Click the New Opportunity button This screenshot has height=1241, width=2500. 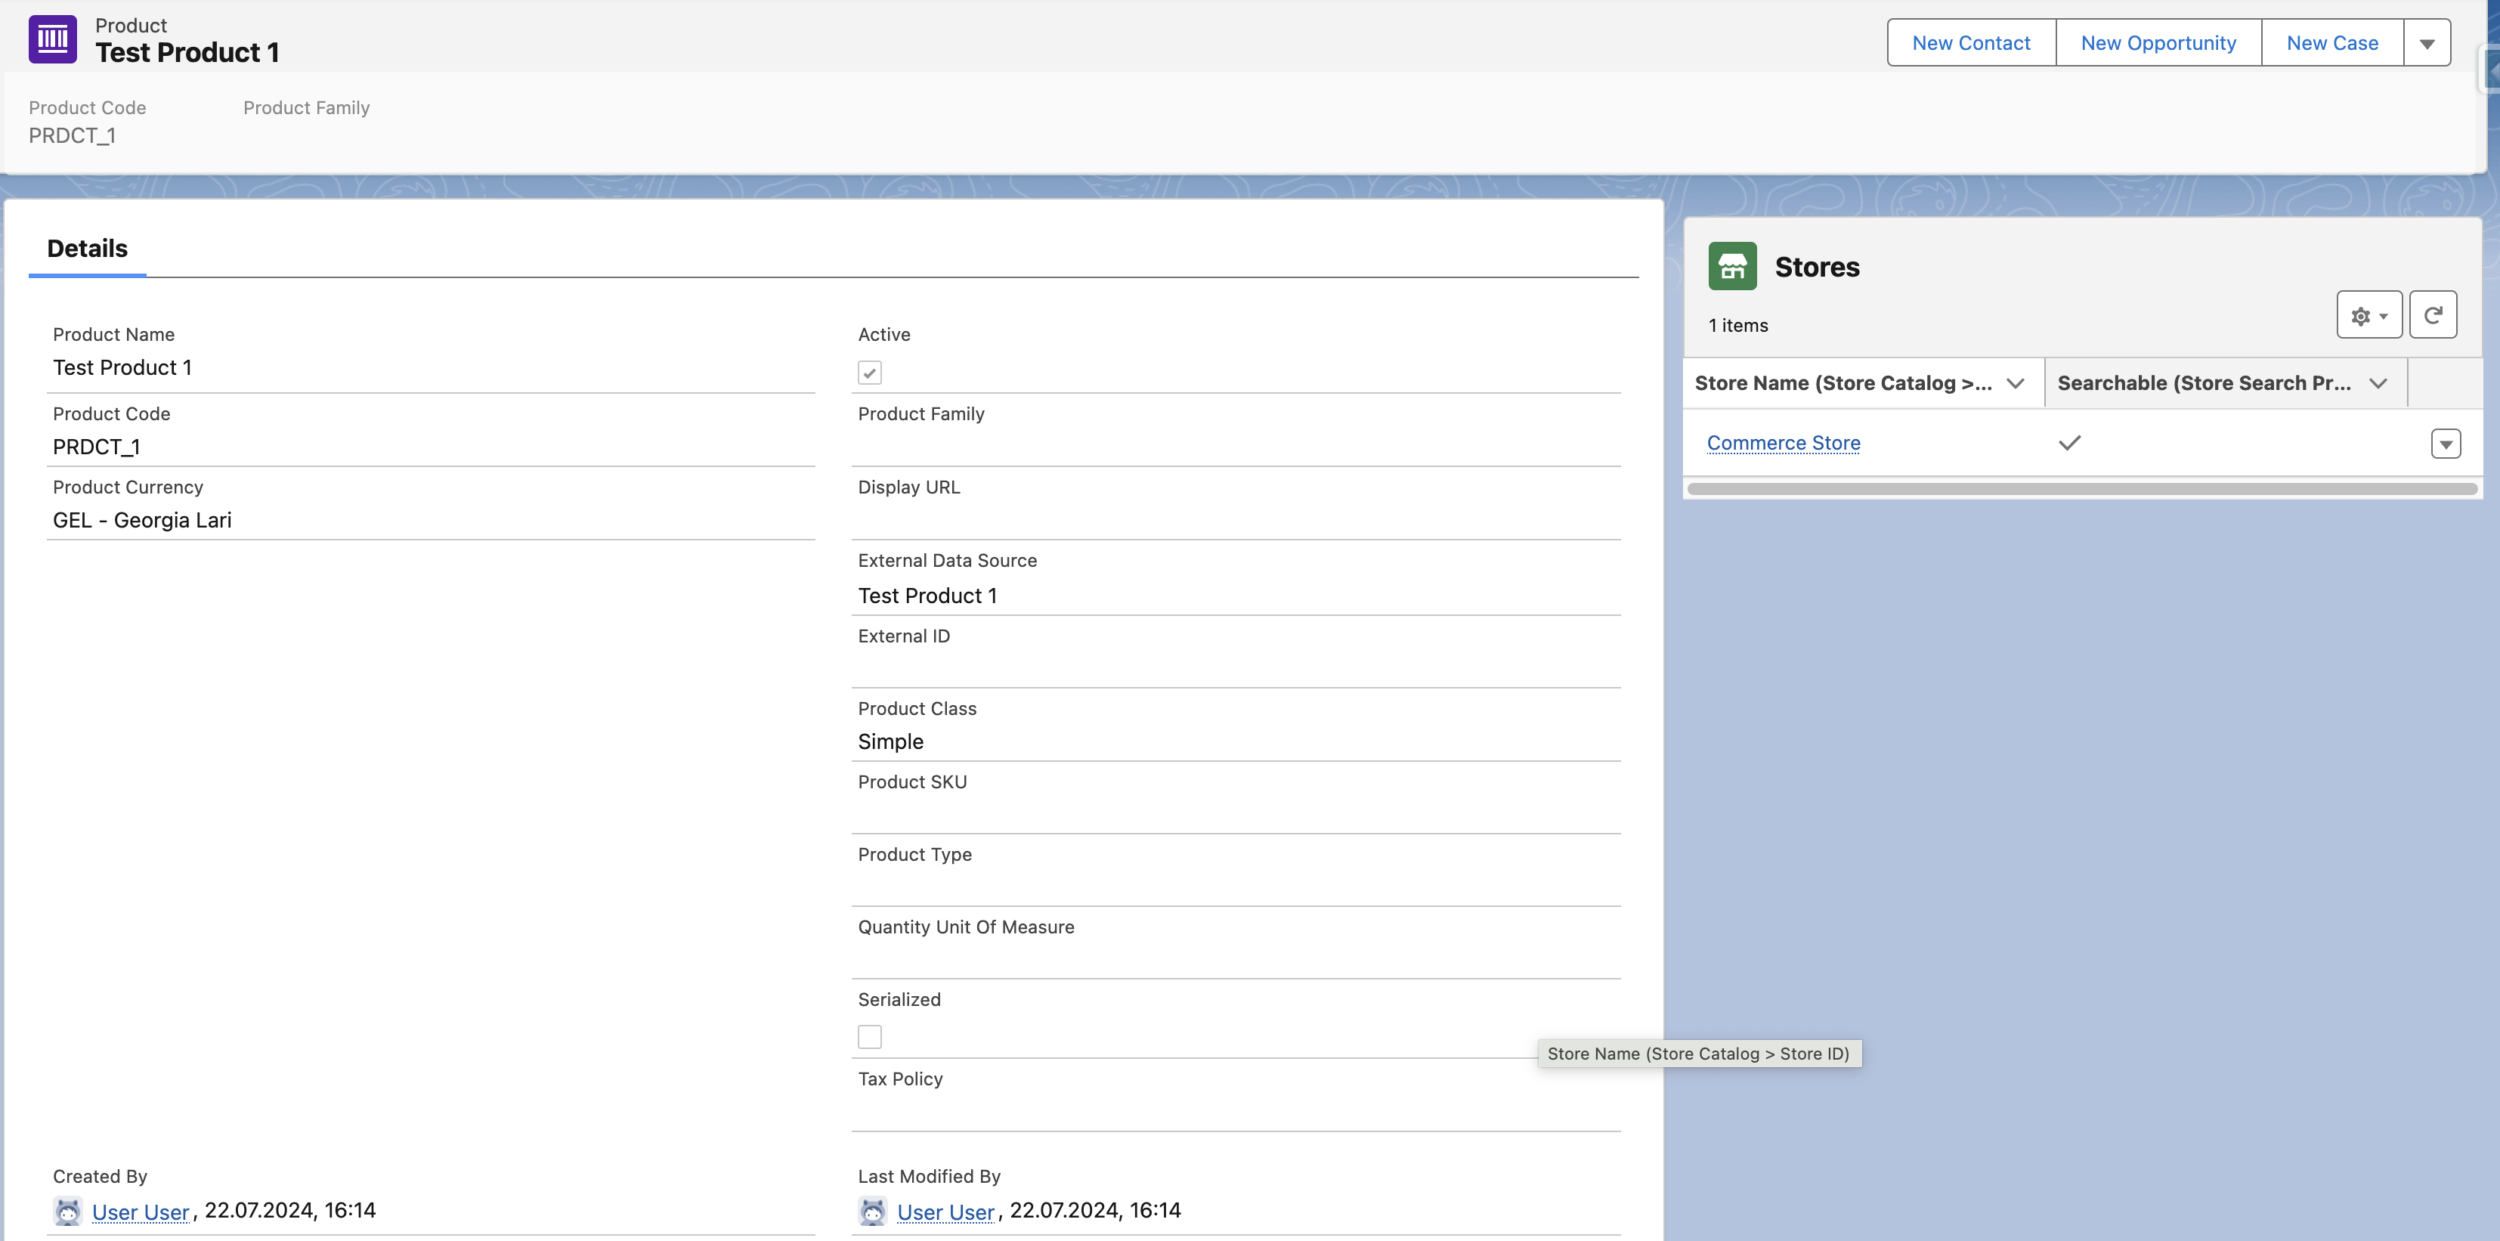(2157, 41)
